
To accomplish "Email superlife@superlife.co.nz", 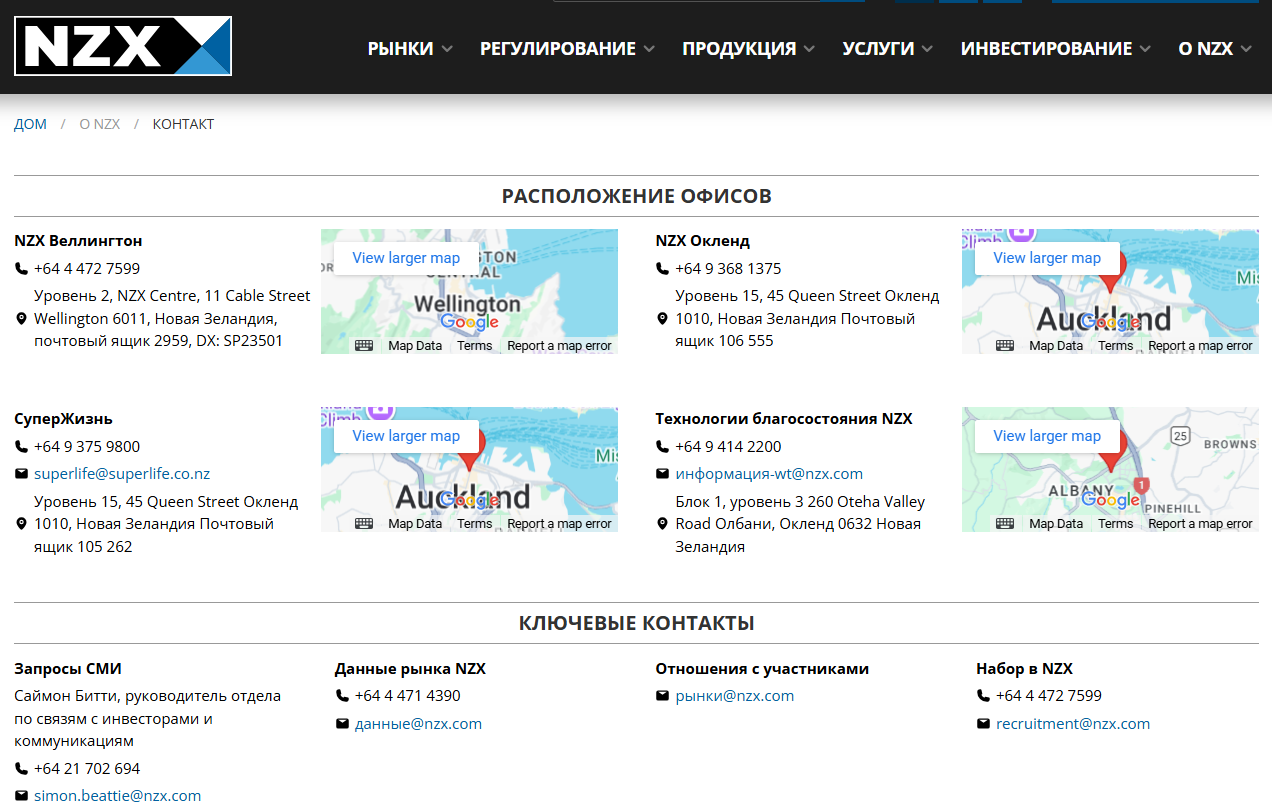I will pos(122,474).
